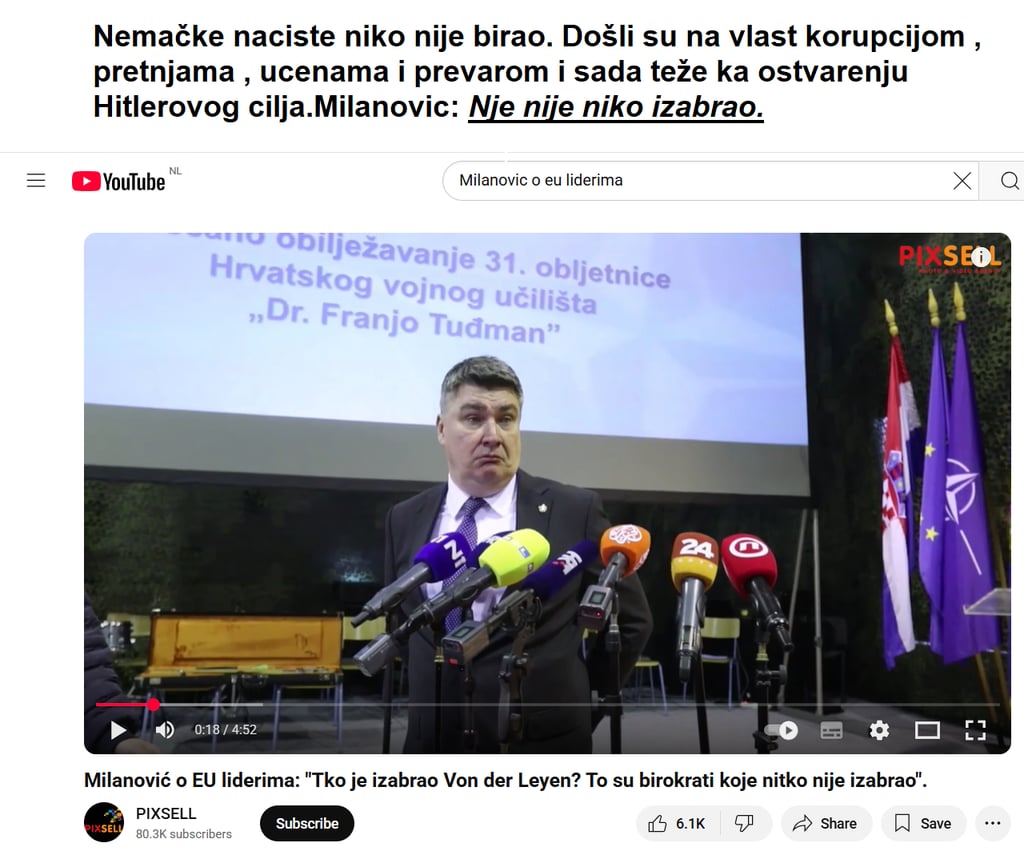Mute the video volume
Viewport: 1024px width, 851px height.
[165, 730]
